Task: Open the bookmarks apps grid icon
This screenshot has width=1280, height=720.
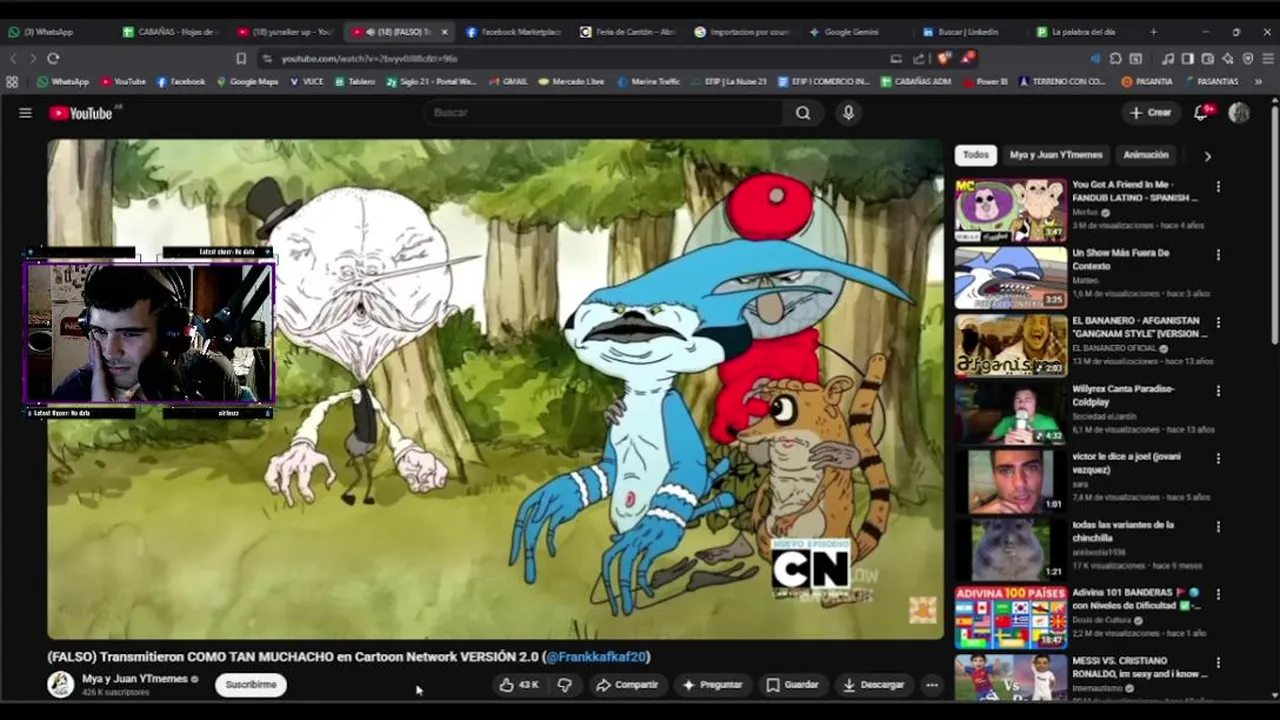Action: 12,82
